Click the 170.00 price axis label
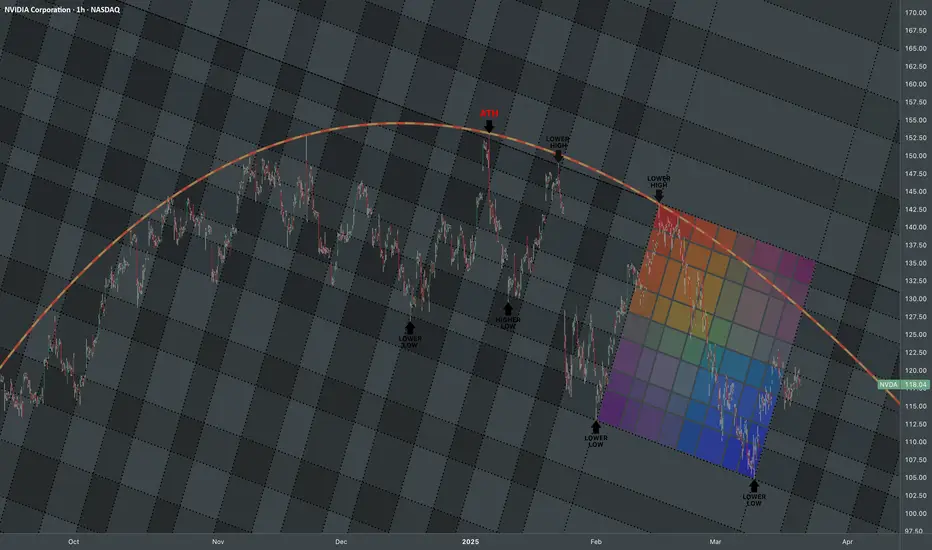 point(916,12)
